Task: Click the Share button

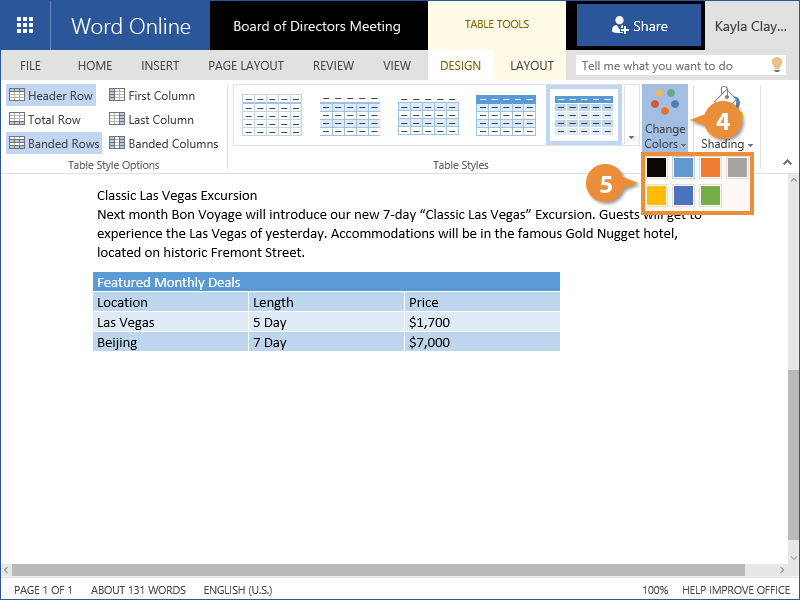Action: [639, 26]
